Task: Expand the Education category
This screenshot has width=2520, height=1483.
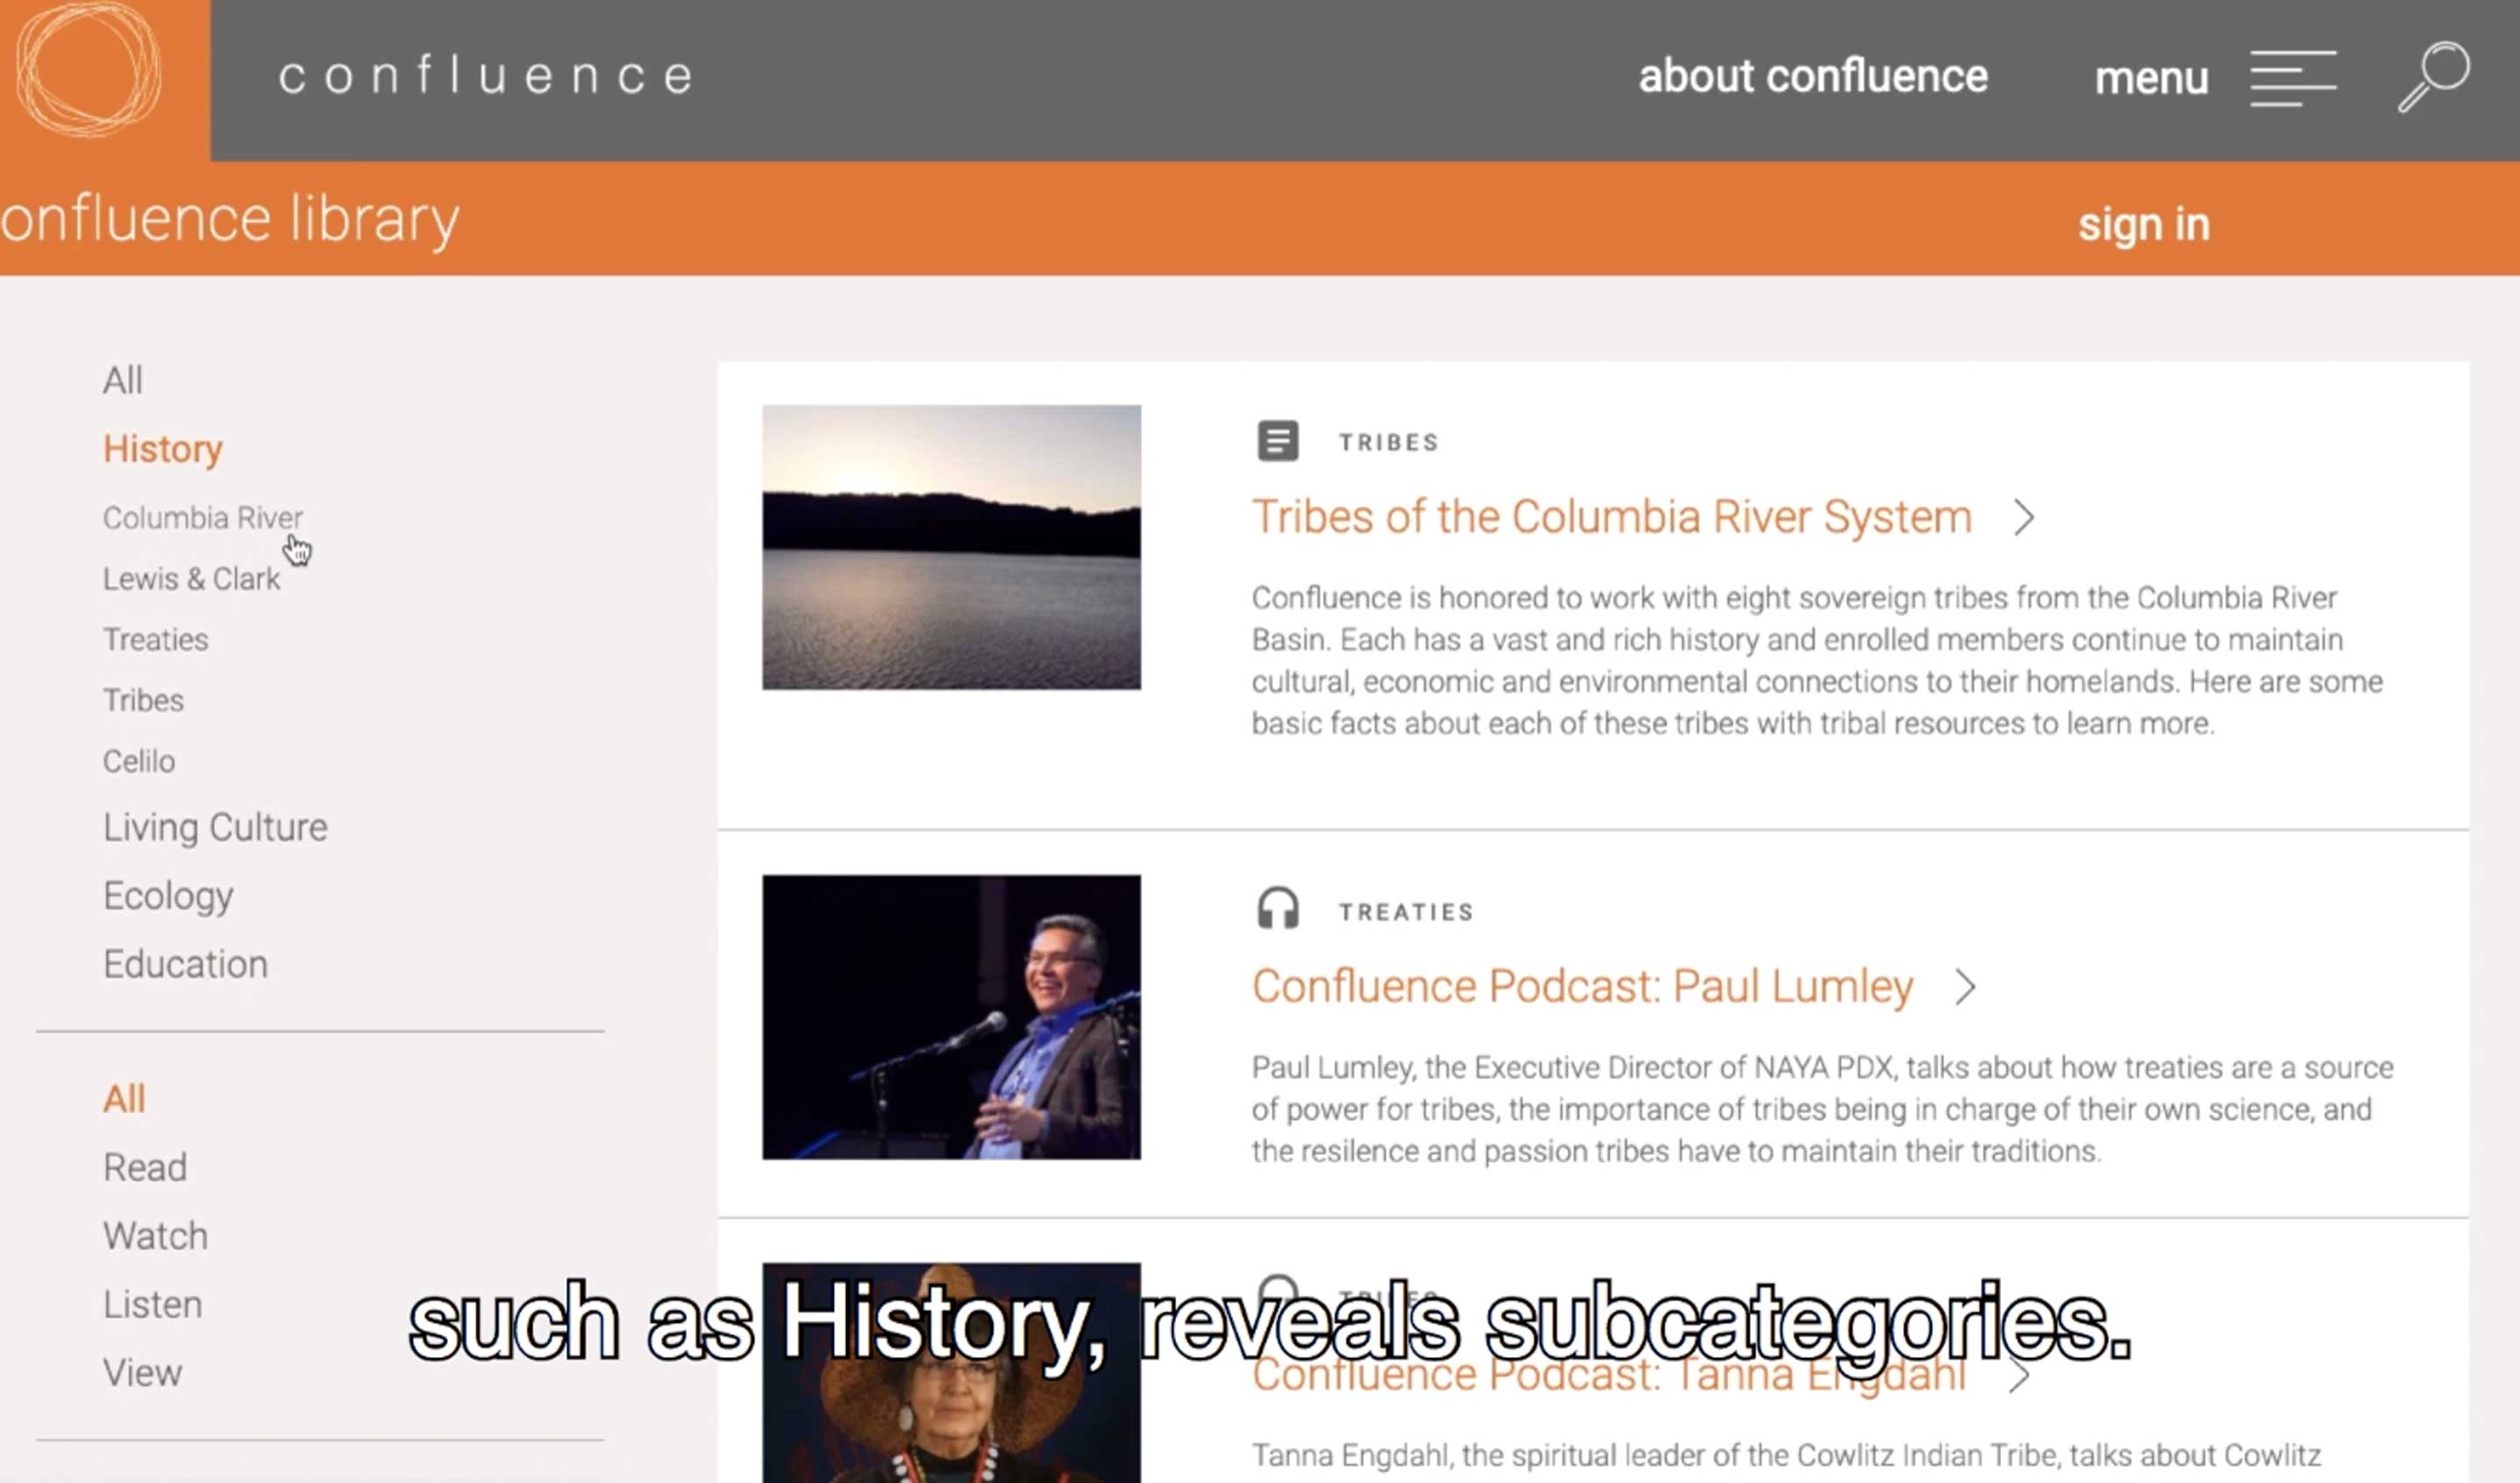Action: click(185, 965)
